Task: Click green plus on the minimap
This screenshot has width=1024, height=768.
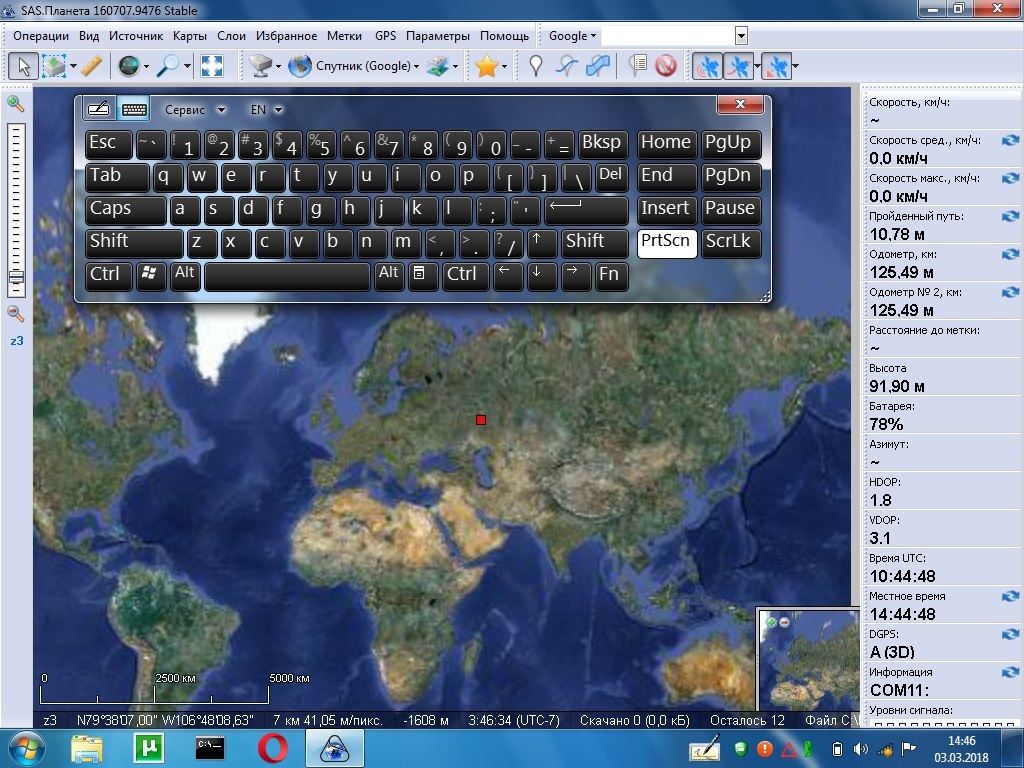Action: [x=771, y=622]
